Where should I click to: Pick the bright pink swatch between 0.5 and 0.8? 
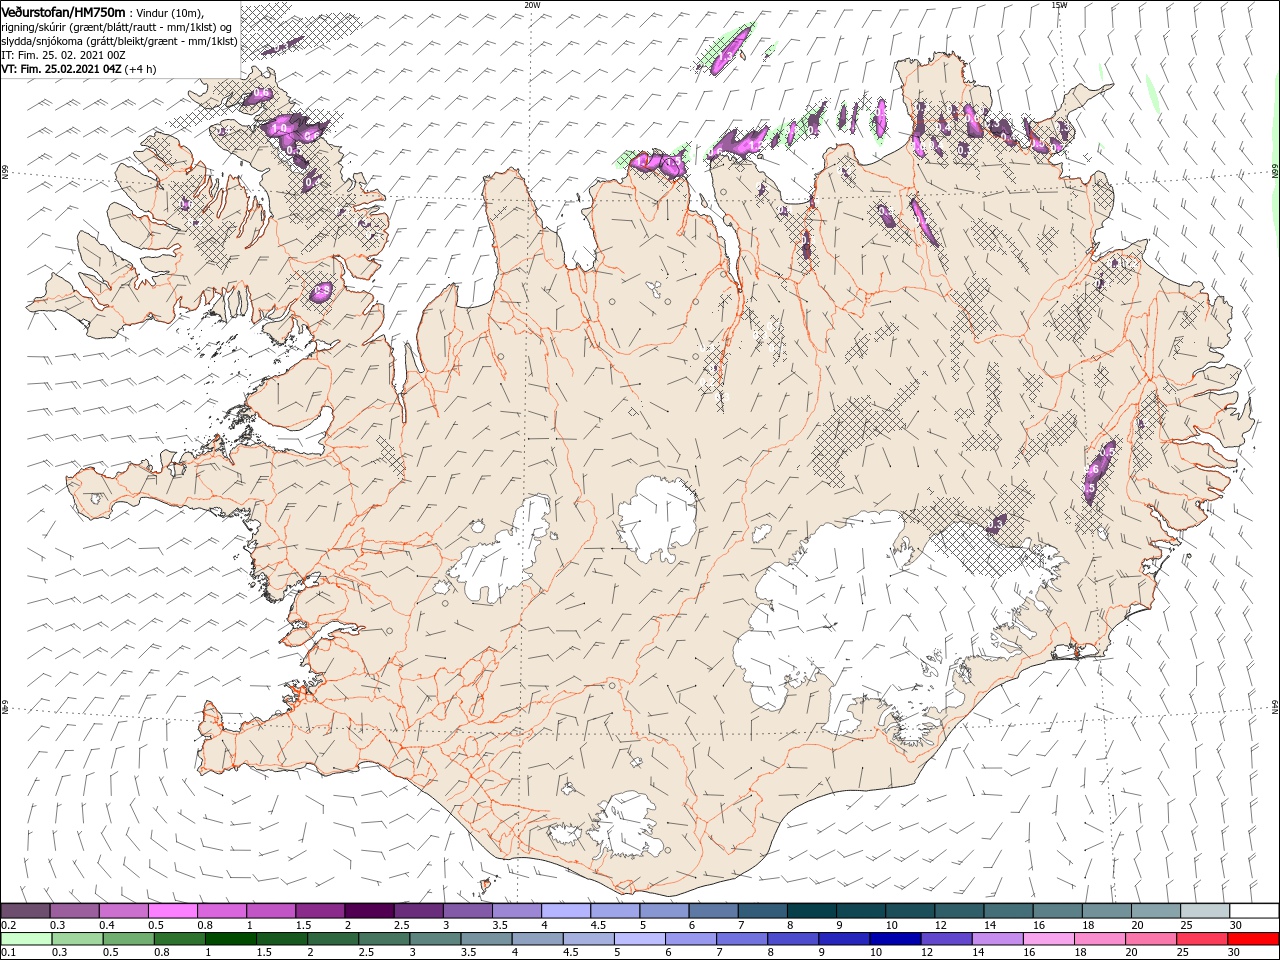click(x=172, y=911)
